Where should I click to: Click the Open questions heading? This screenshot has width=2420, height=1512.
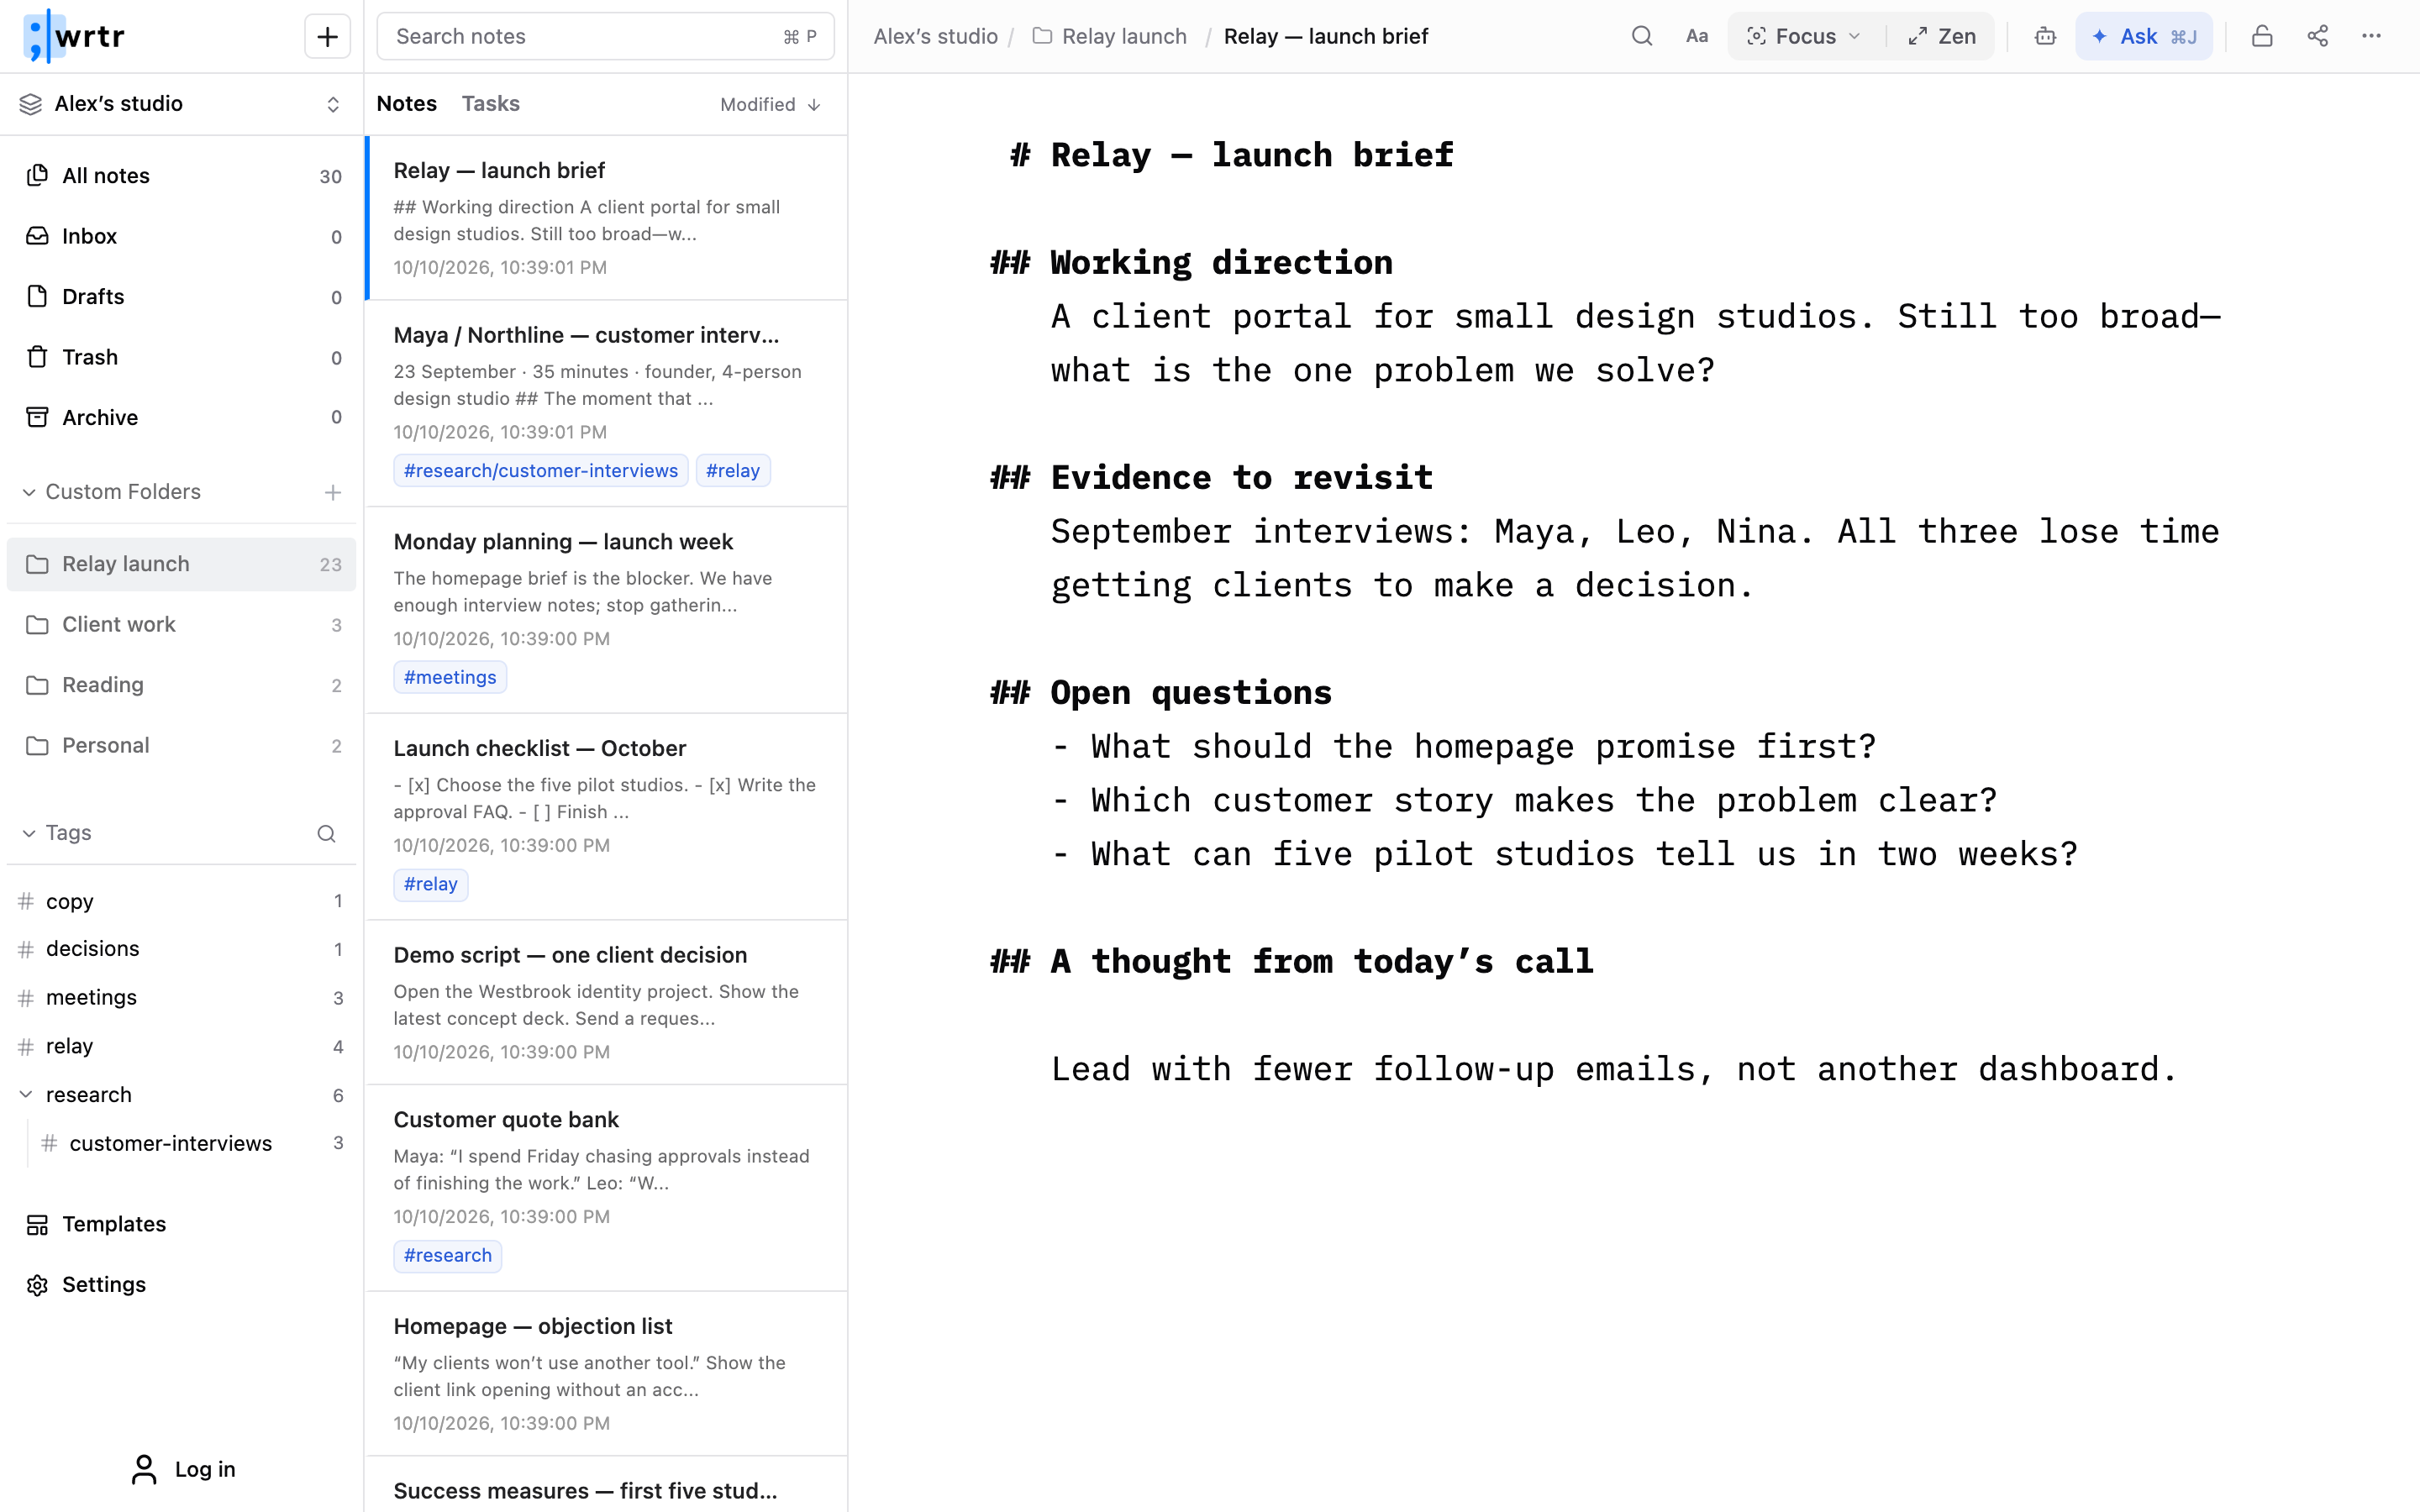[x=1191, y=693]
